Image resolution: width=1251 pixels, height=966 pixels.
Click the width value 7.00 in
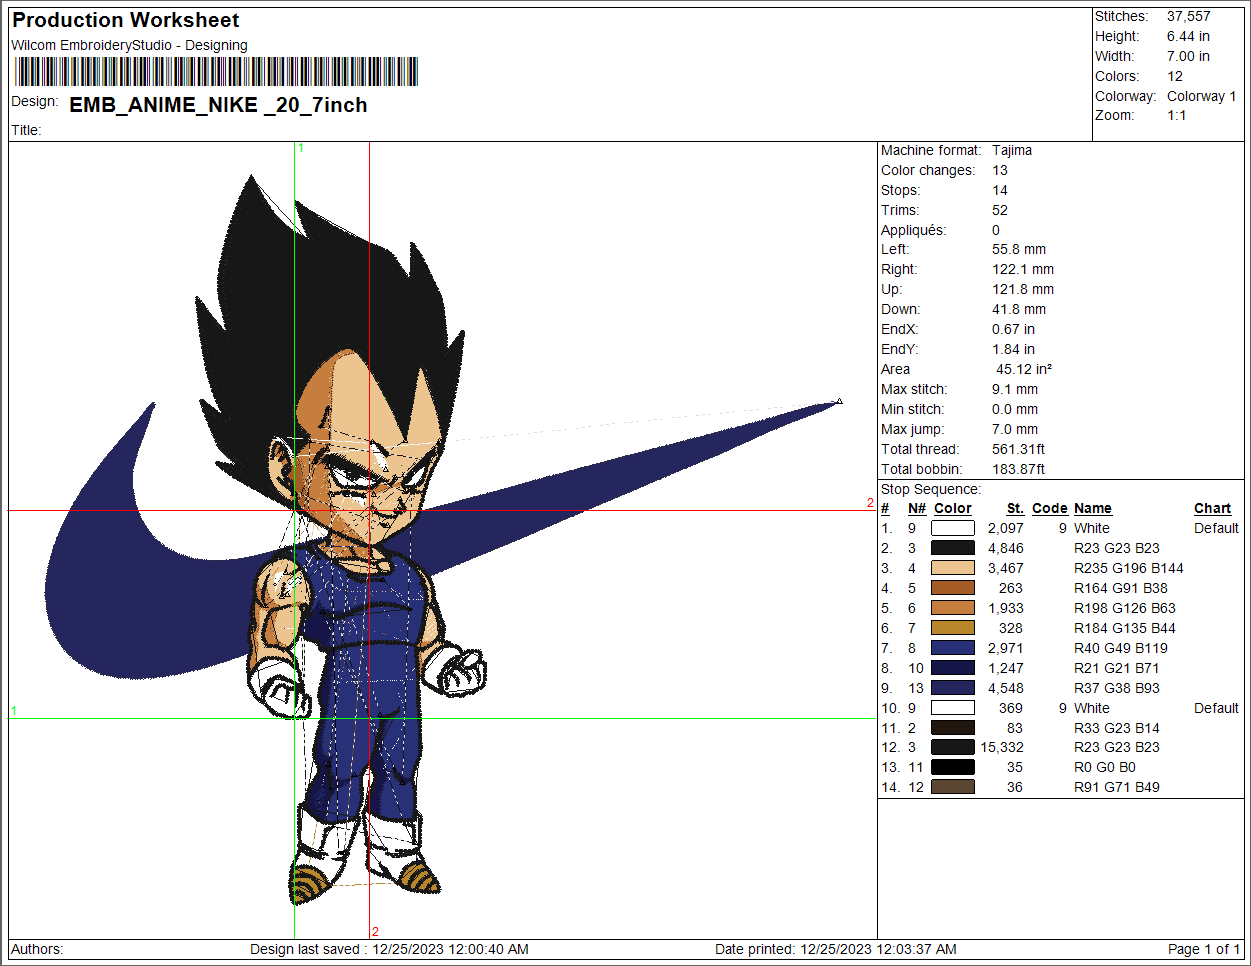pos(1188,56)
